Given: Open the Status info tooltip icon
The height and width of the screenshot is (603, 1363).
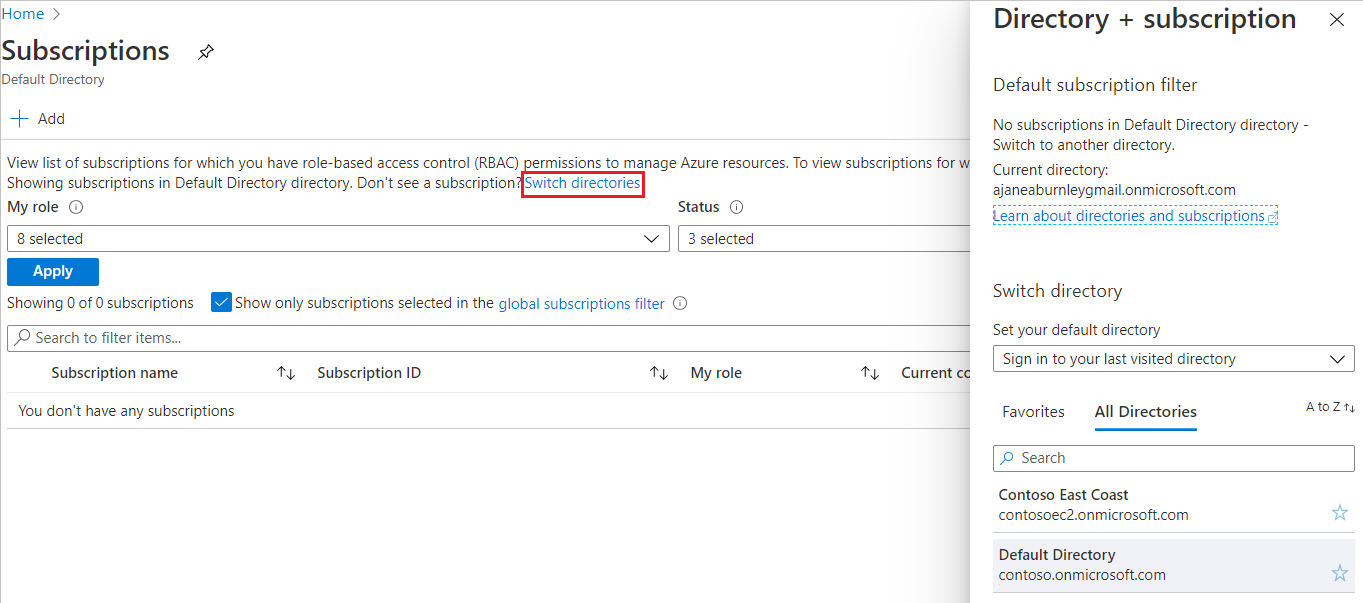Looking at the screenshot, I should 737,207.
